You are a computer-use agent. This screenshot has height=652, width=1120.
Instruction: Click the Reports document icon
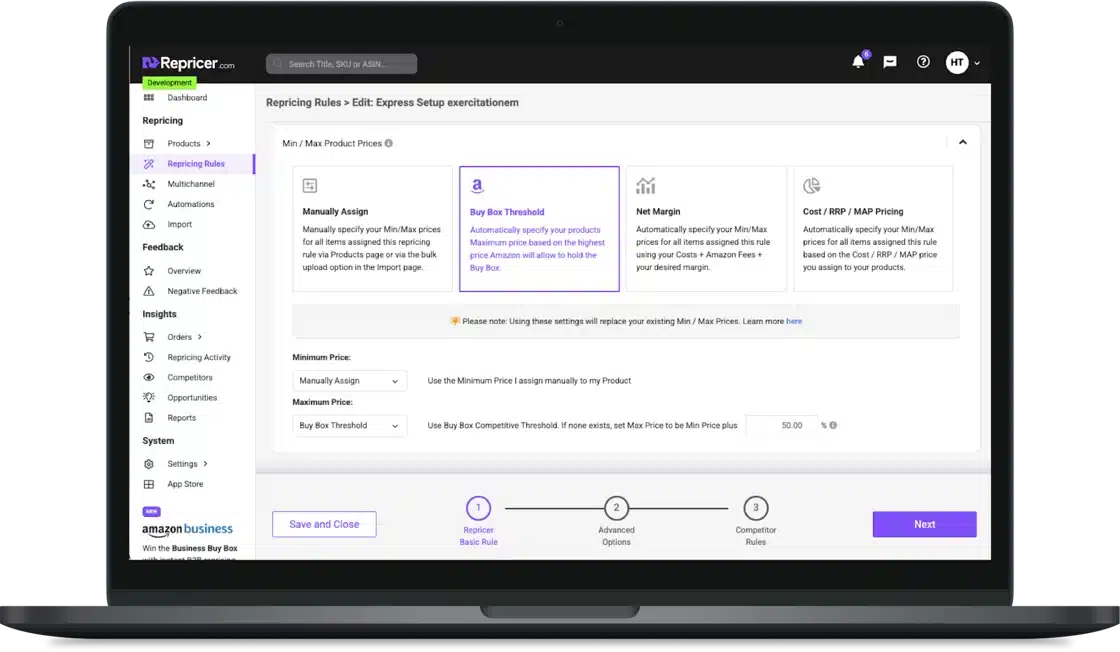[149, 418]
